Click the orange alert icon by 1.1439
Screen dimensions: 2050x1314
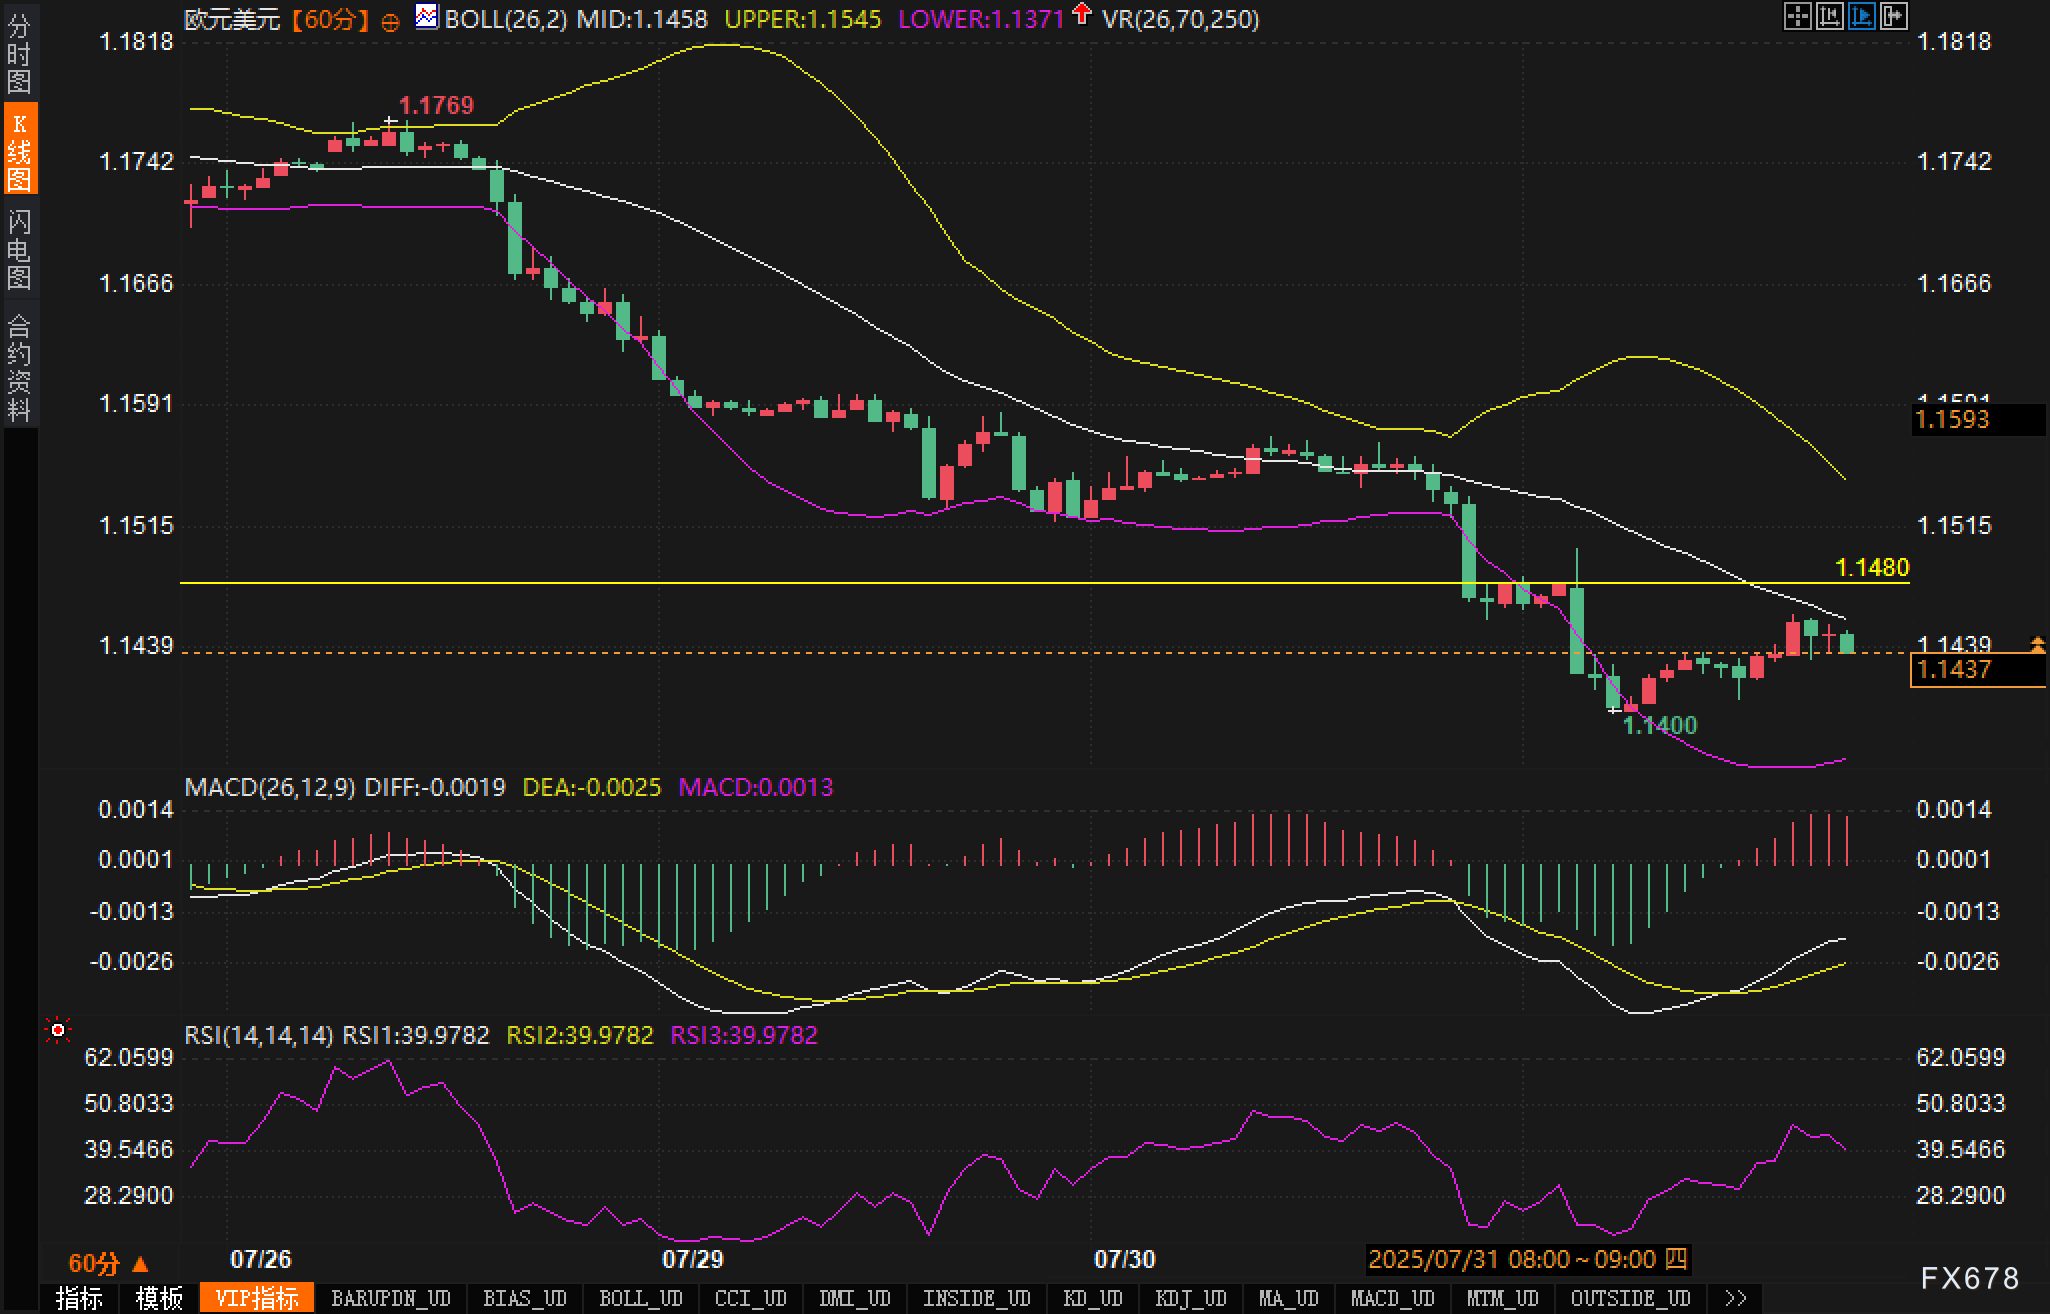(2037, 645)
